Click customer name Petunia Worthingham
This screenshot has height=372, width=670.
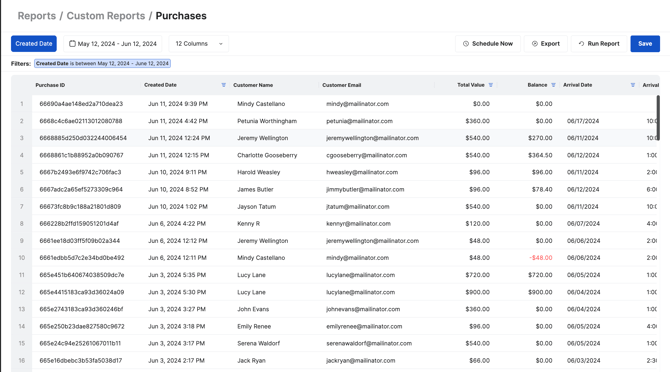267,121
